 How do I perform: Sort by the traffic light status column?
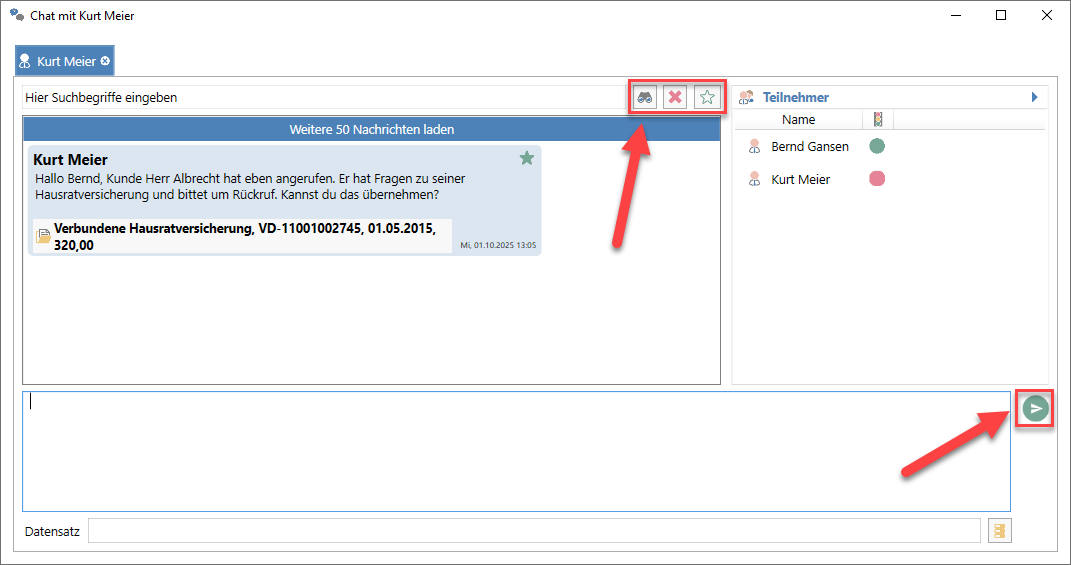pos(878,120)
